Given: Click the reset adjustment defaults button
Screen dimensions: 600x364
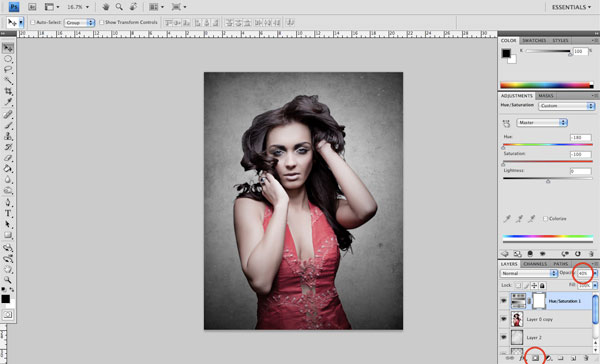Looking at the screenshot, I should (x=577, y=254).
